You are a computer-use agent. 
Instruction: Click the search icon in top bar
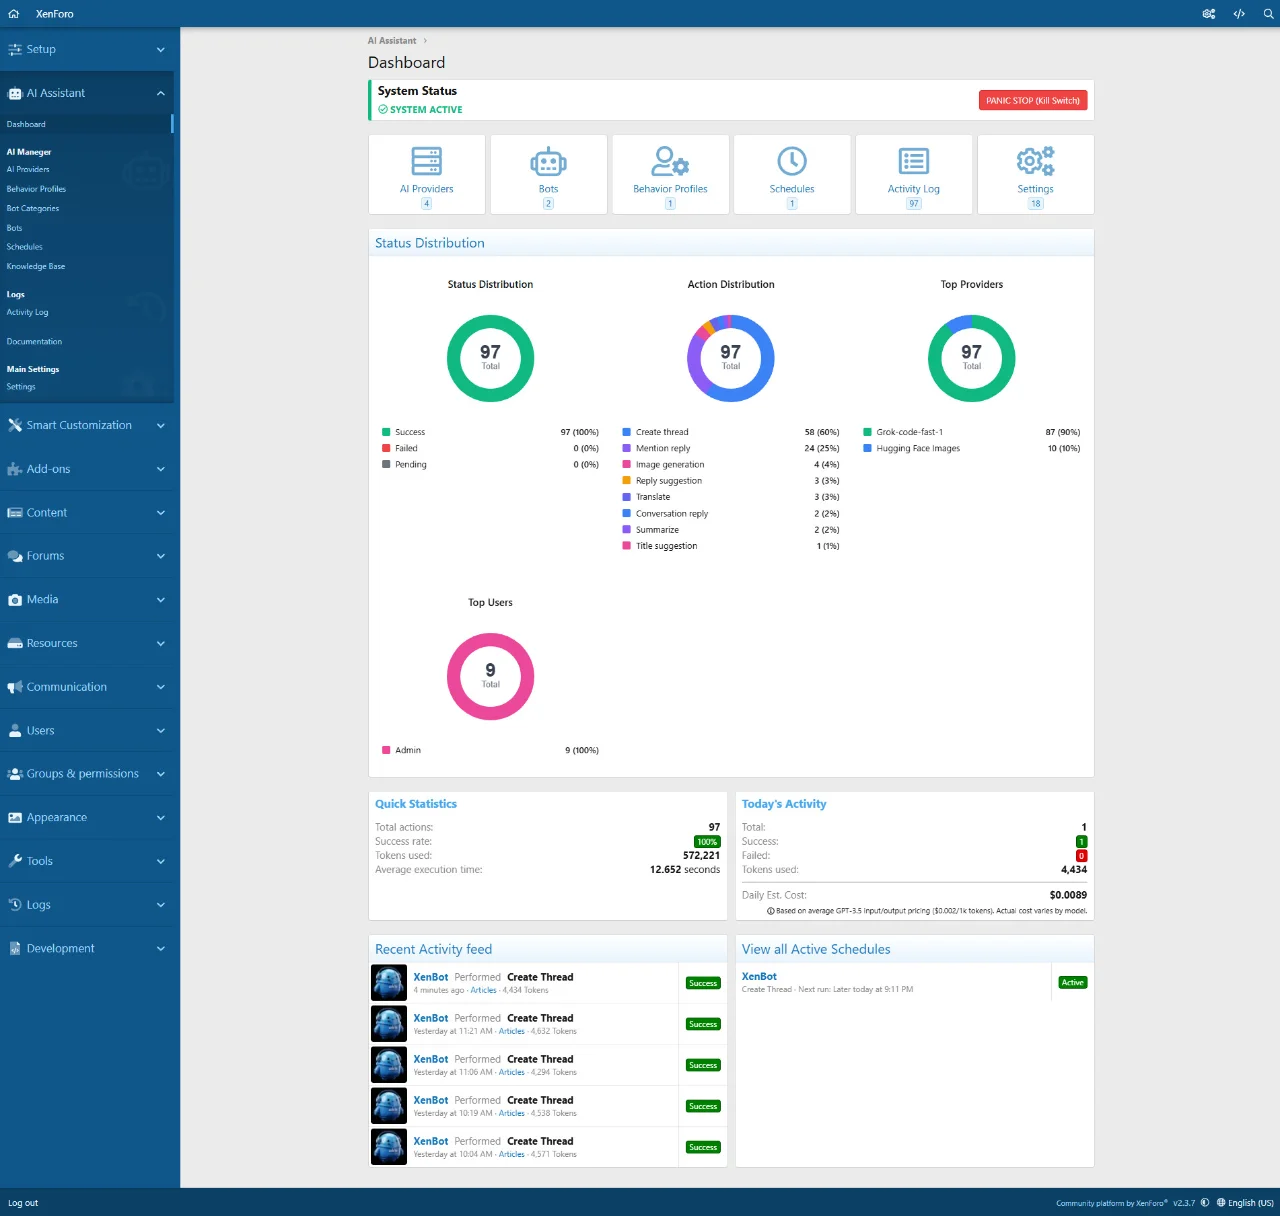[1268, 14]
